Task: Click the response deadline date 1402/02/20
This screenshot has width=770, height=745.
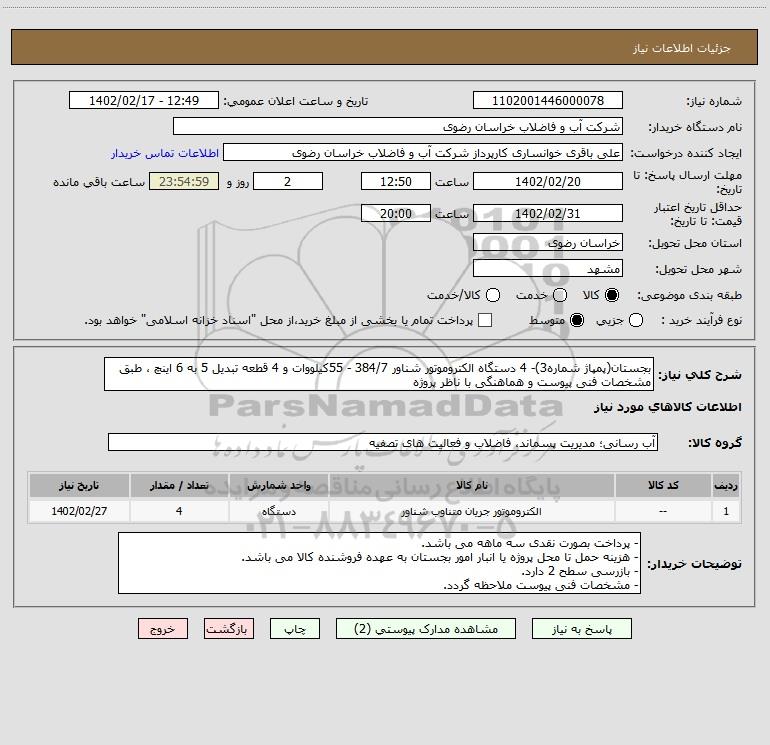Action: 548,181
